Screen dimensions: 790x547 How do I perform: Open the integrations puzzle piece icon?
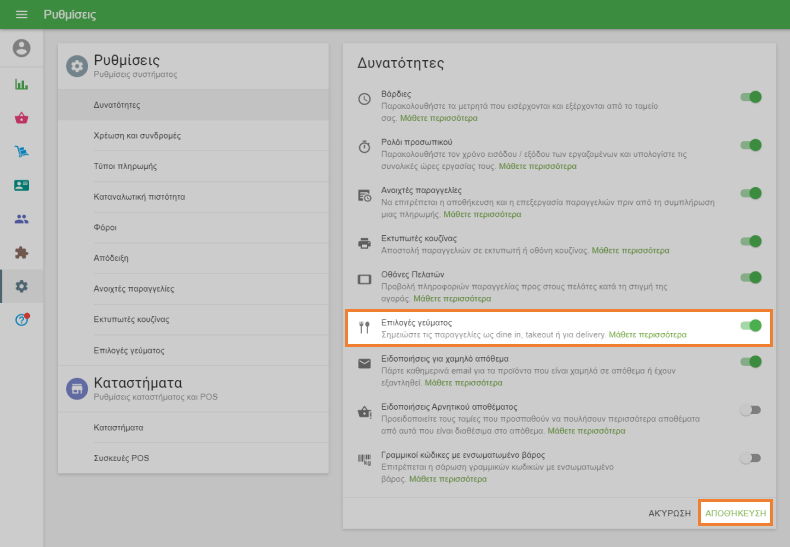[x=21, y=253]
